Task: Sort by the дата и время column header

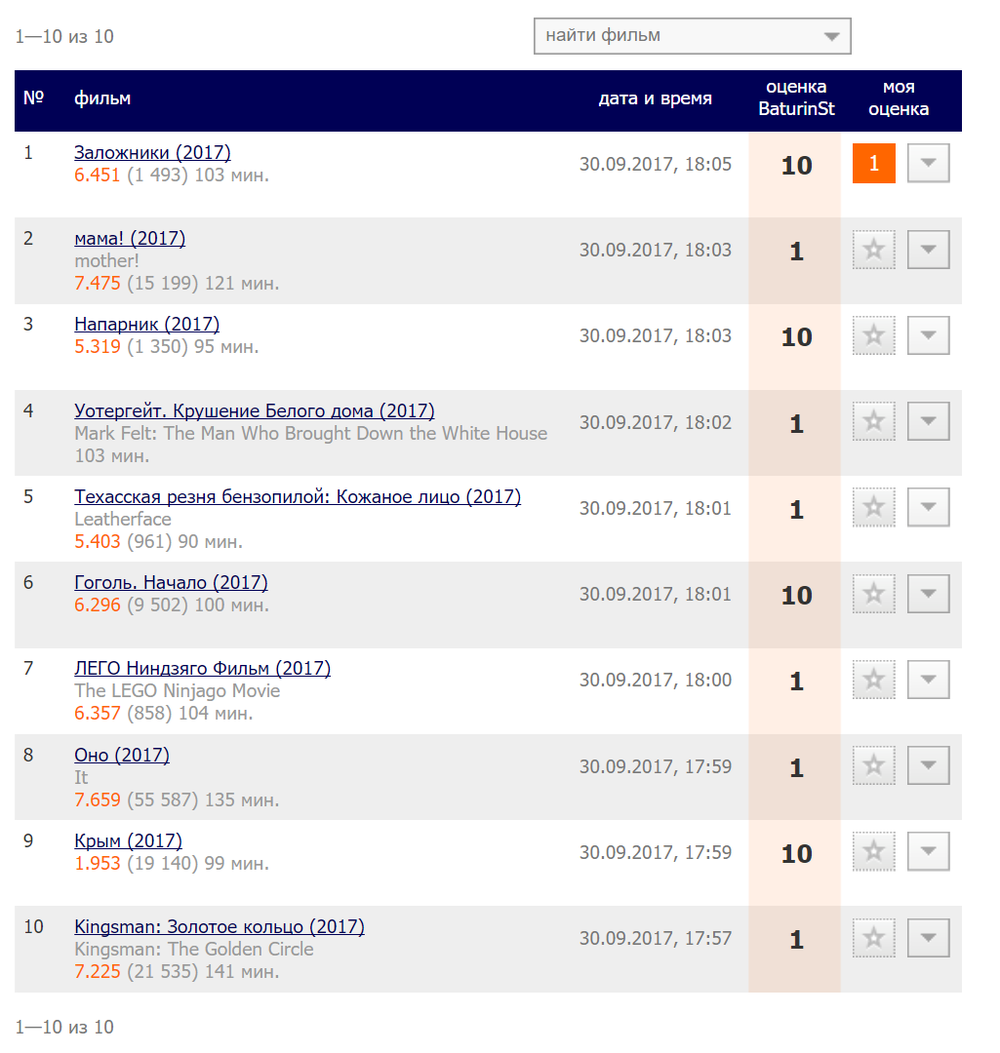Action: pyautogui.click(x=655, y=99)
